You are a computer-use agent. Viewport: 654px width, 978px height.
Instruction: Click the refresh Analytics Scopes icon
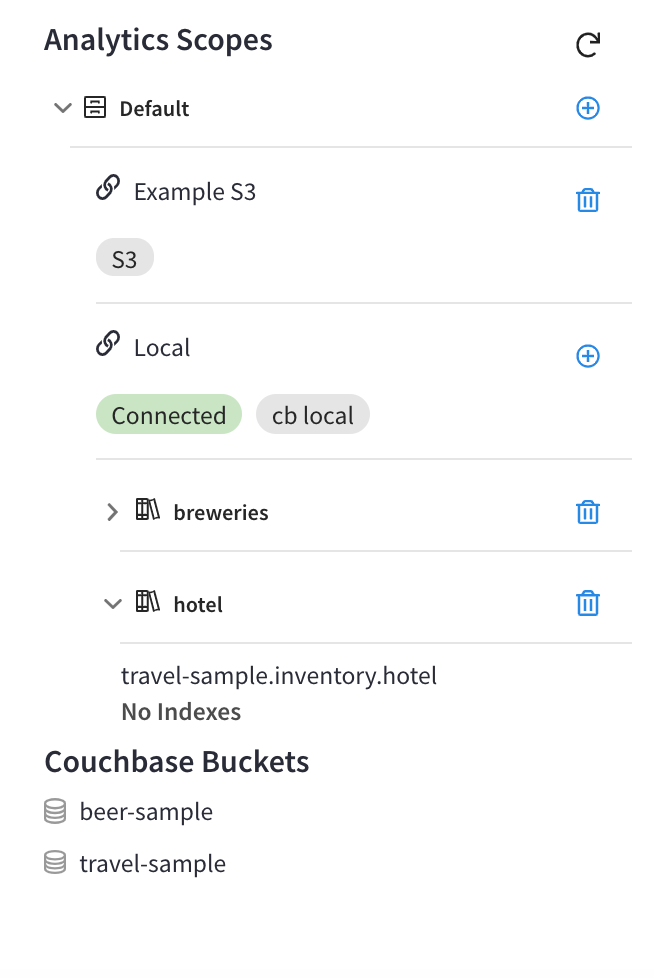pos(588,44)
